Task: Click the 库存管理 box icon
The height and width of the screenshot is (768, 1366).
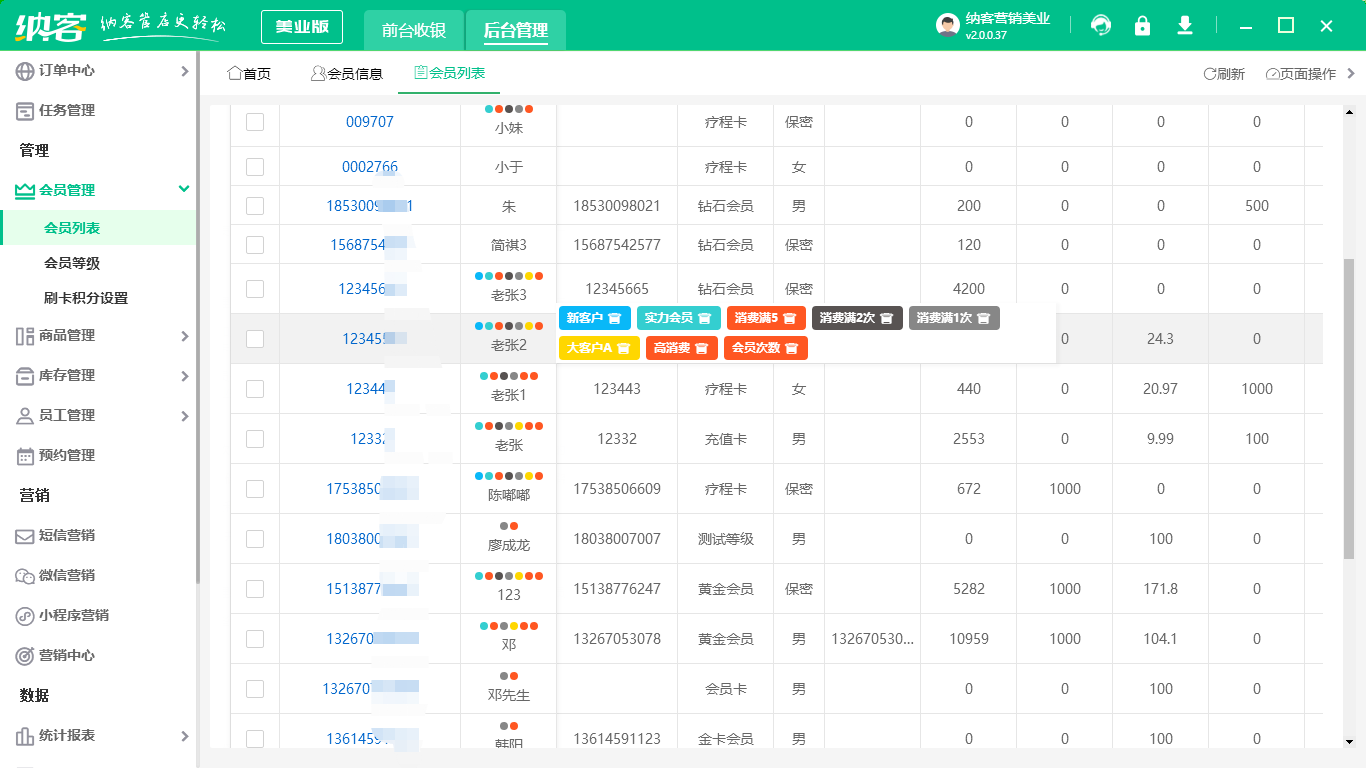Action: click(x=24, y=376)
